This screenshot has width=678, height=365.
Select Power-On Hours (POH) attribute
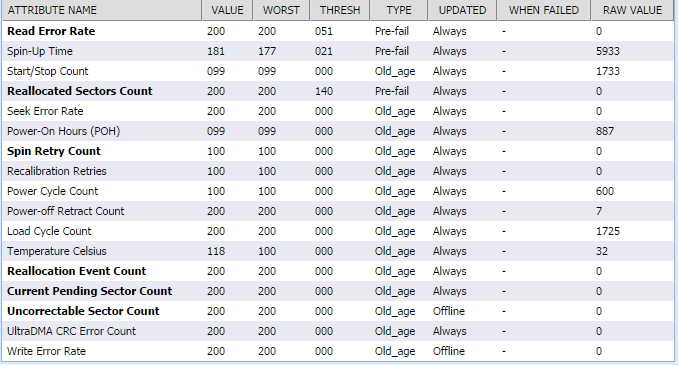coord(64,131)
